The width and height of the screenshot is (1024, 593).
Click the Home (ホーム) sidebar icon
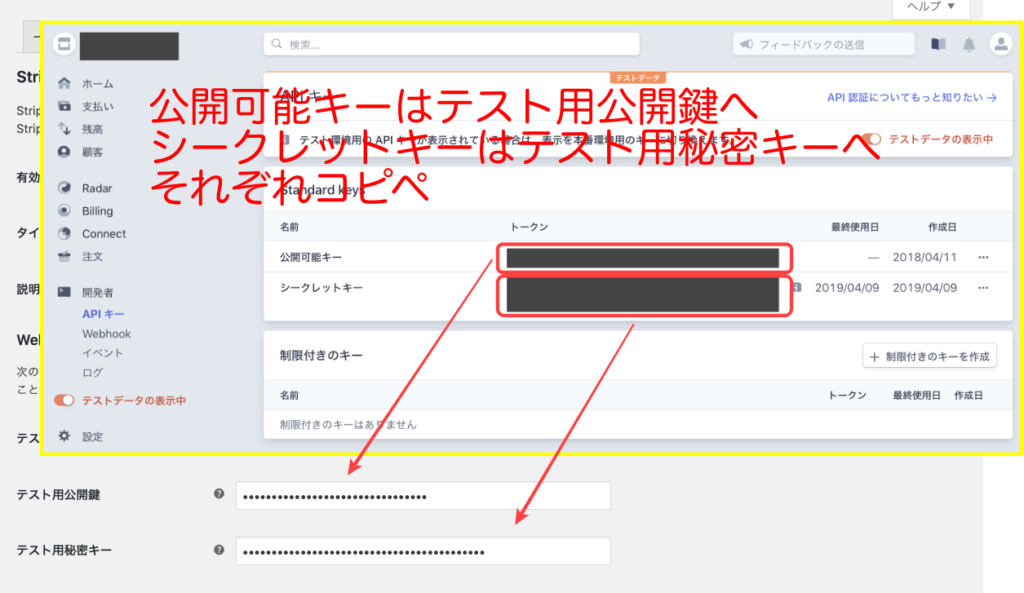[x=64, y=83]
